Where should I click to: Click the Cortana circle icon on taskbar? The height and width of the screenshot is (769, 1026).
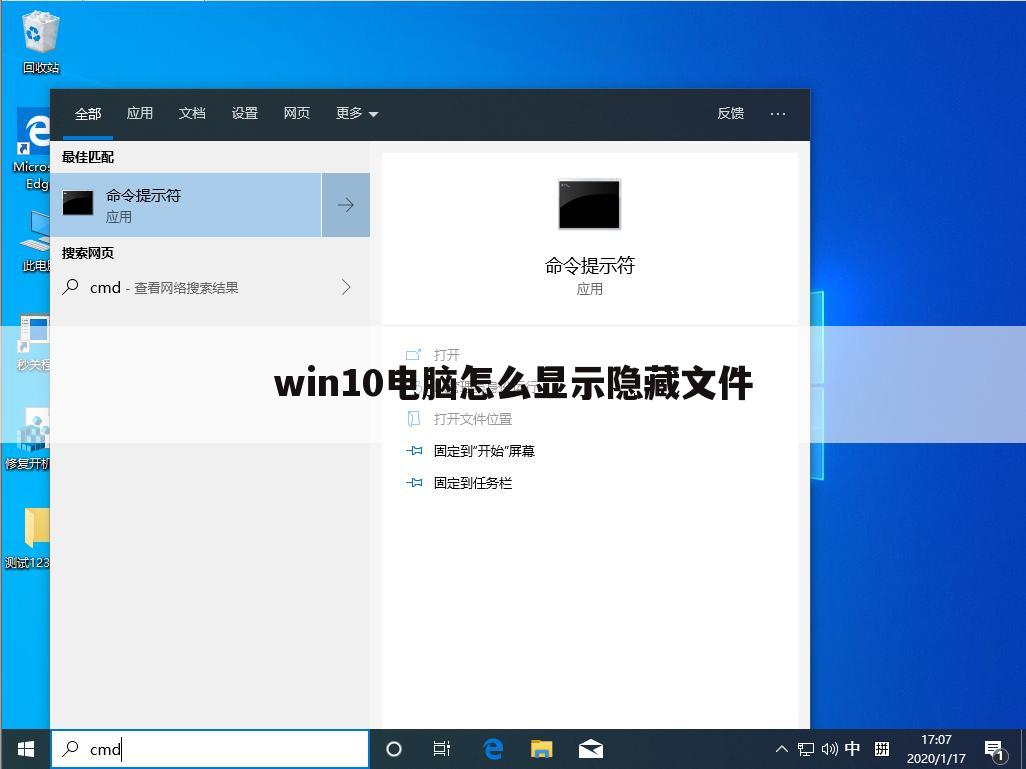coord(393,748)
